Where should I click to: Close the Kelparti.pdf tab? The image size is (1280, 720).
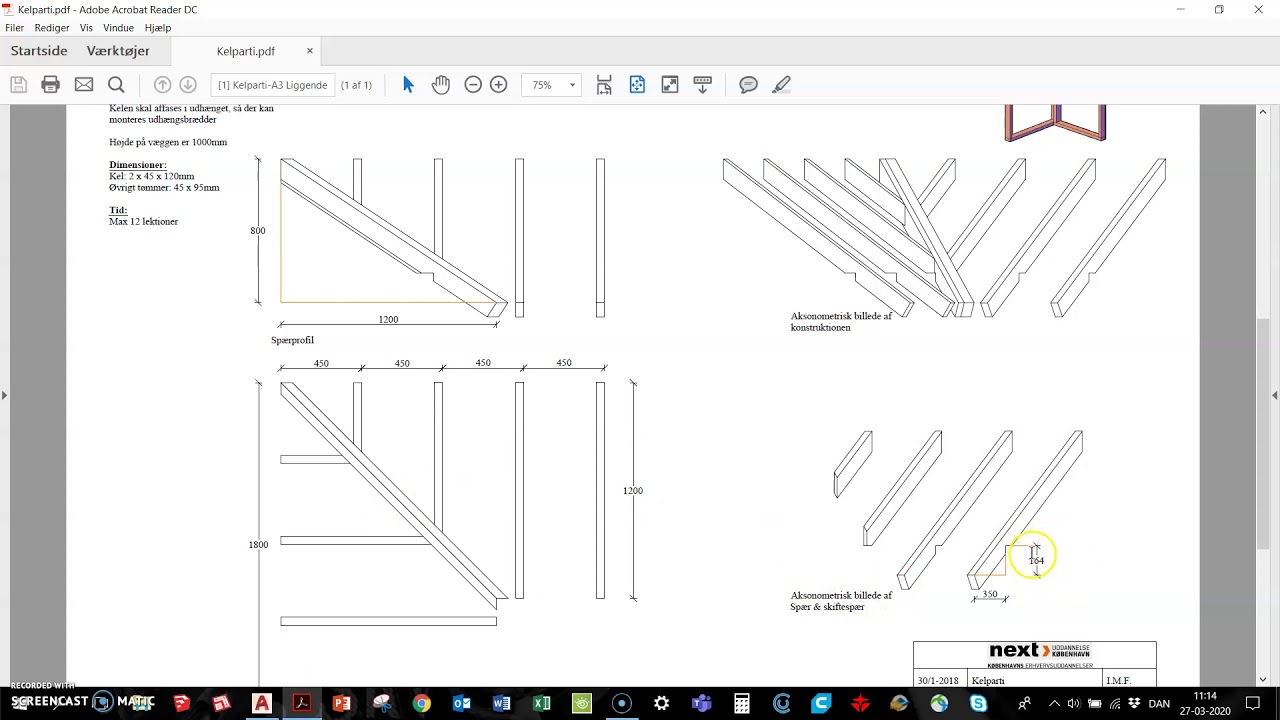pyautogui.click(x=309, y=51)
